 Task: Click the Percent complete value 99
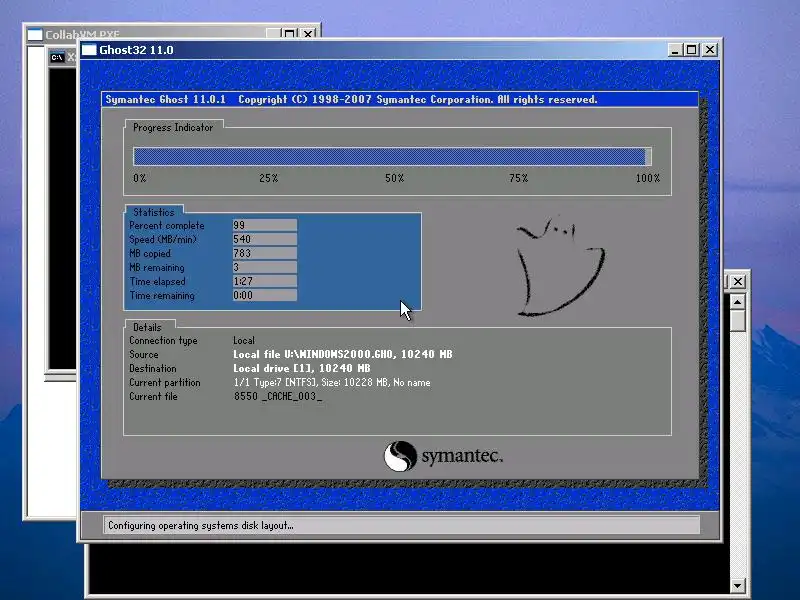(x=264, y=225)
